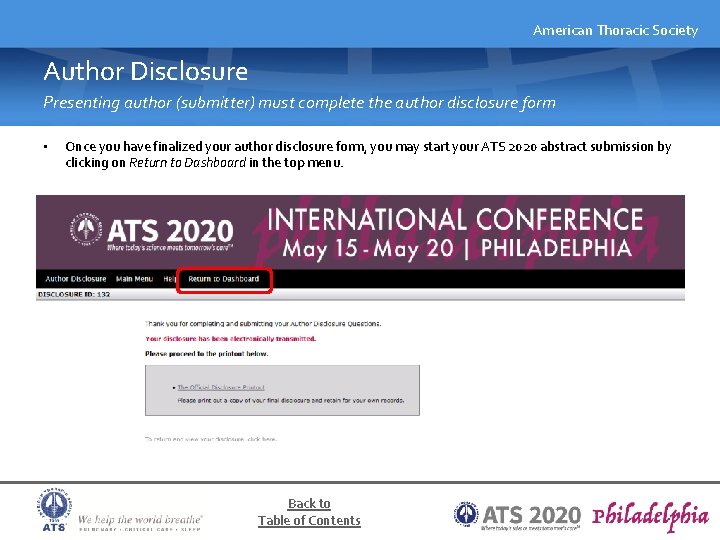Click the Philadelphia logo in the footer

650,516
